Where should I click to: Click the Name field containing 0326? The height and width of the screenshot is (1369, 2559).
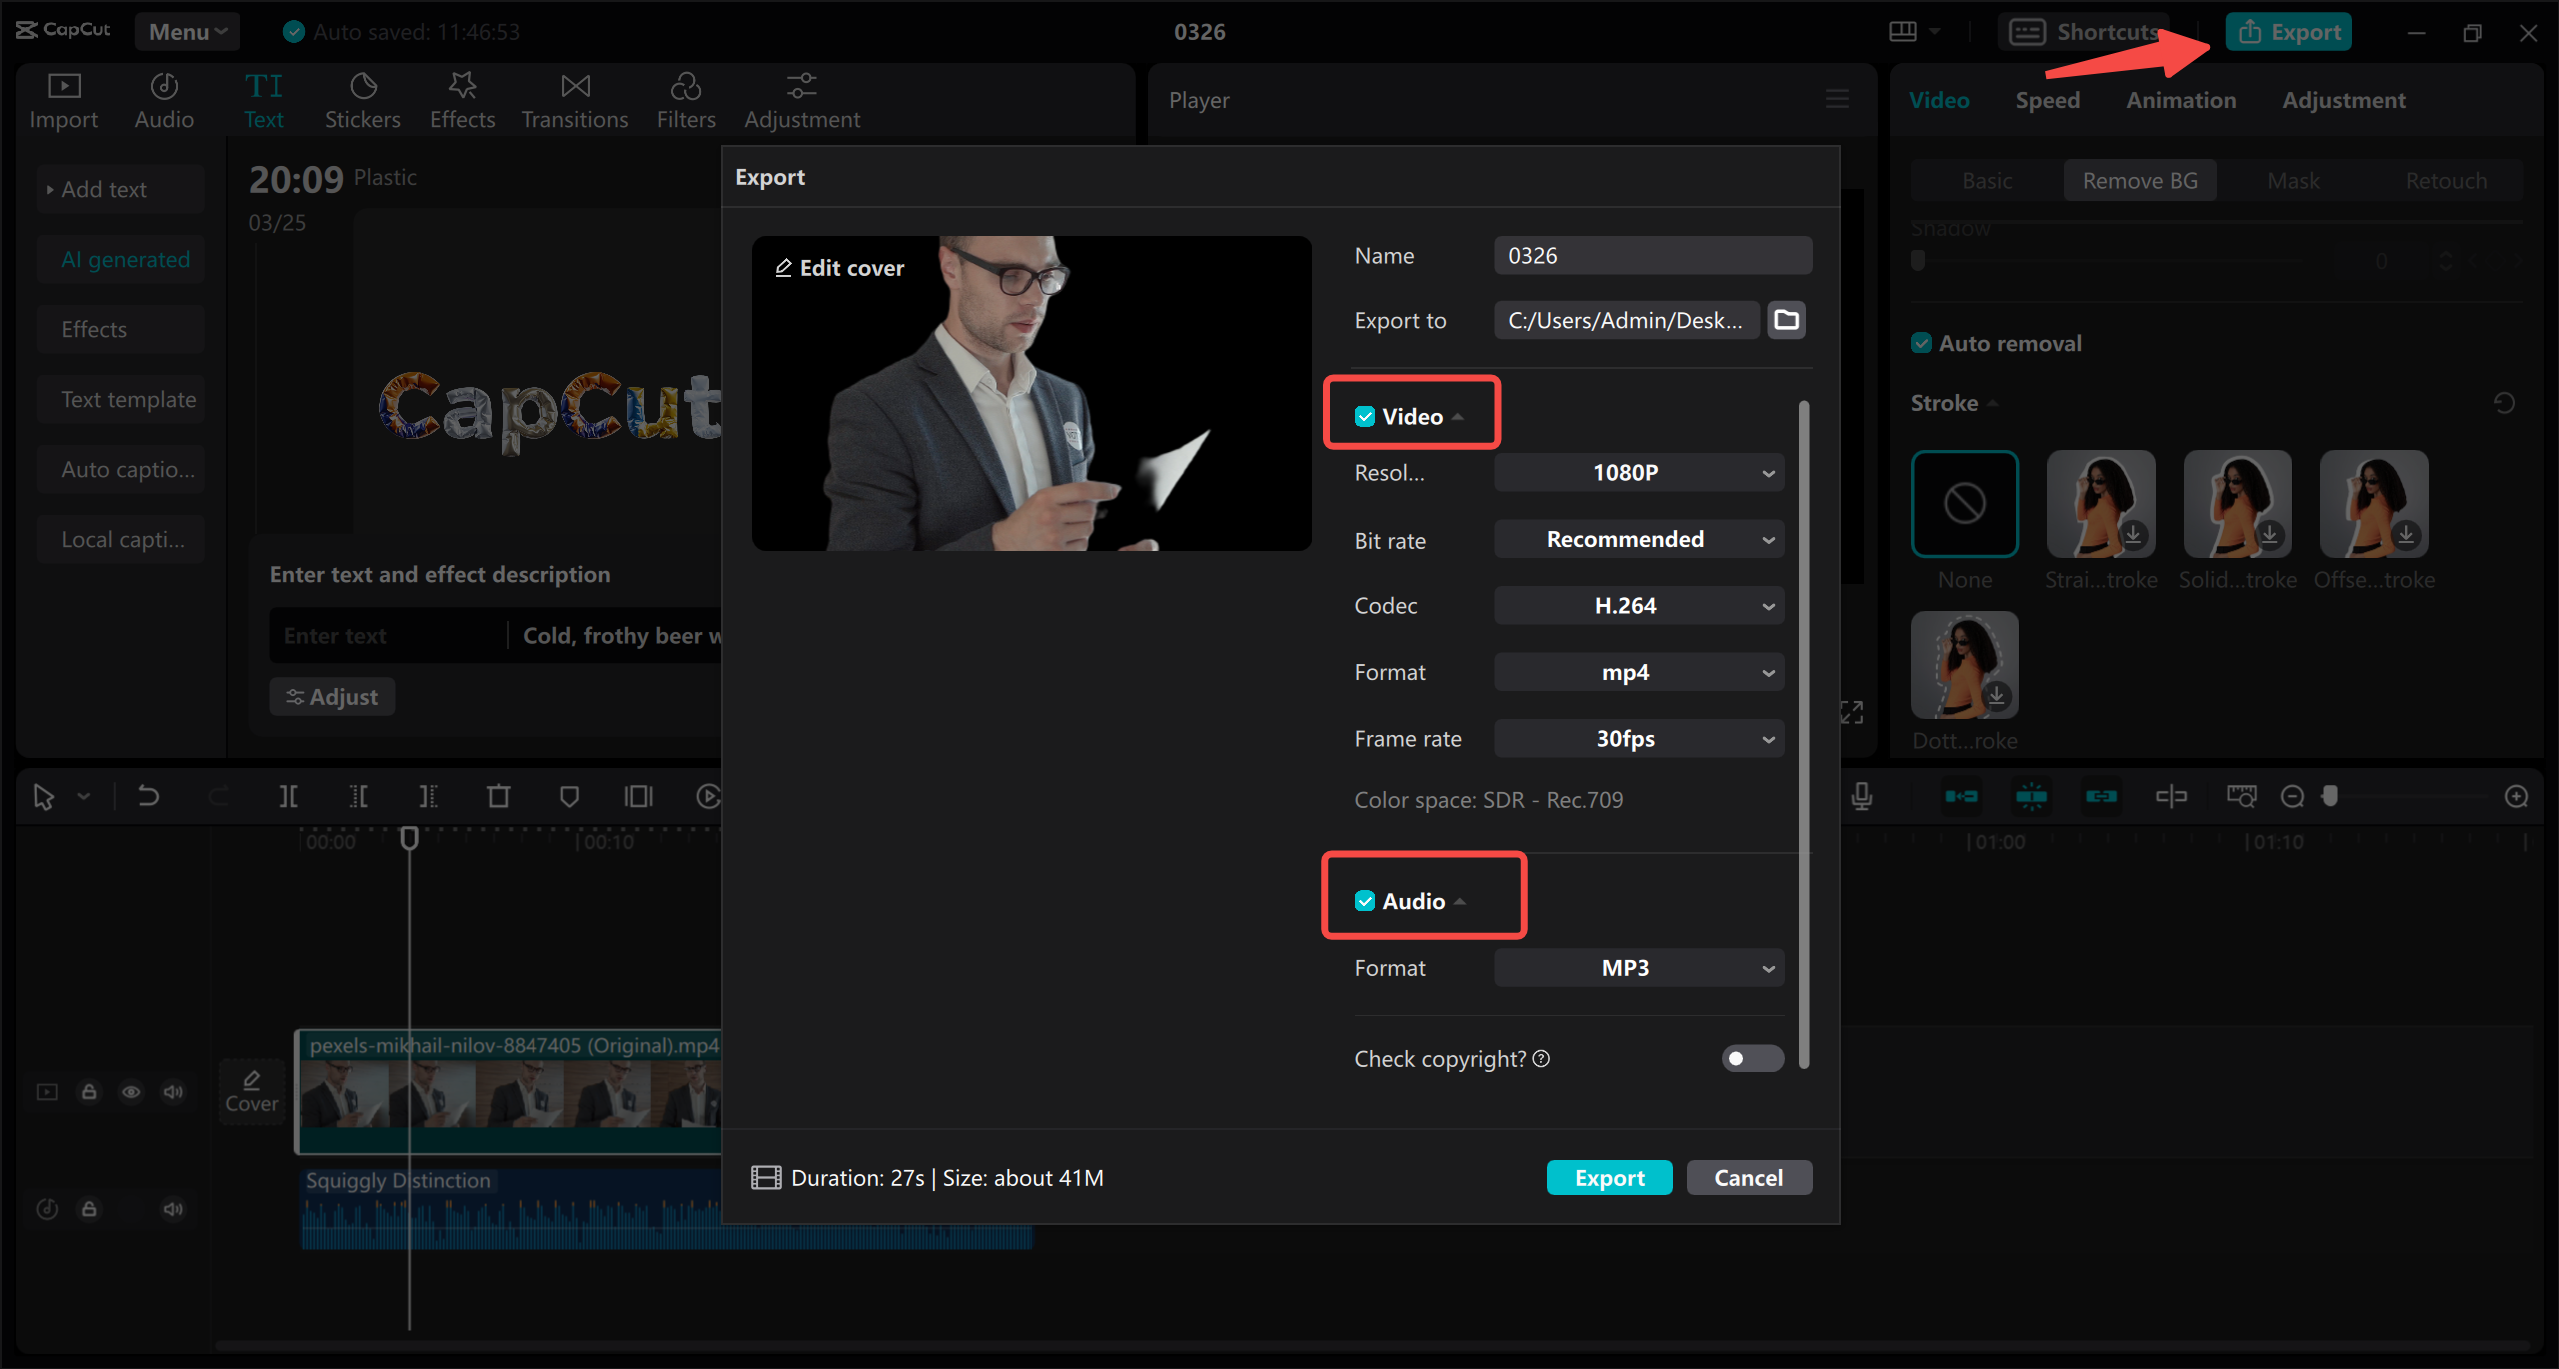point(1652,255)
